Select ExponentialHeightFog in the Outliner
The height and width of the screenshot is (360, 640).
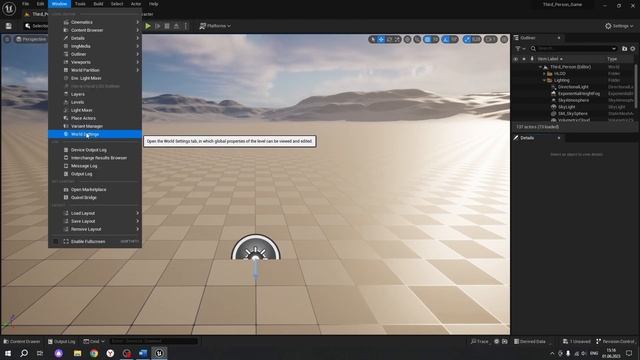coord(579,93)
